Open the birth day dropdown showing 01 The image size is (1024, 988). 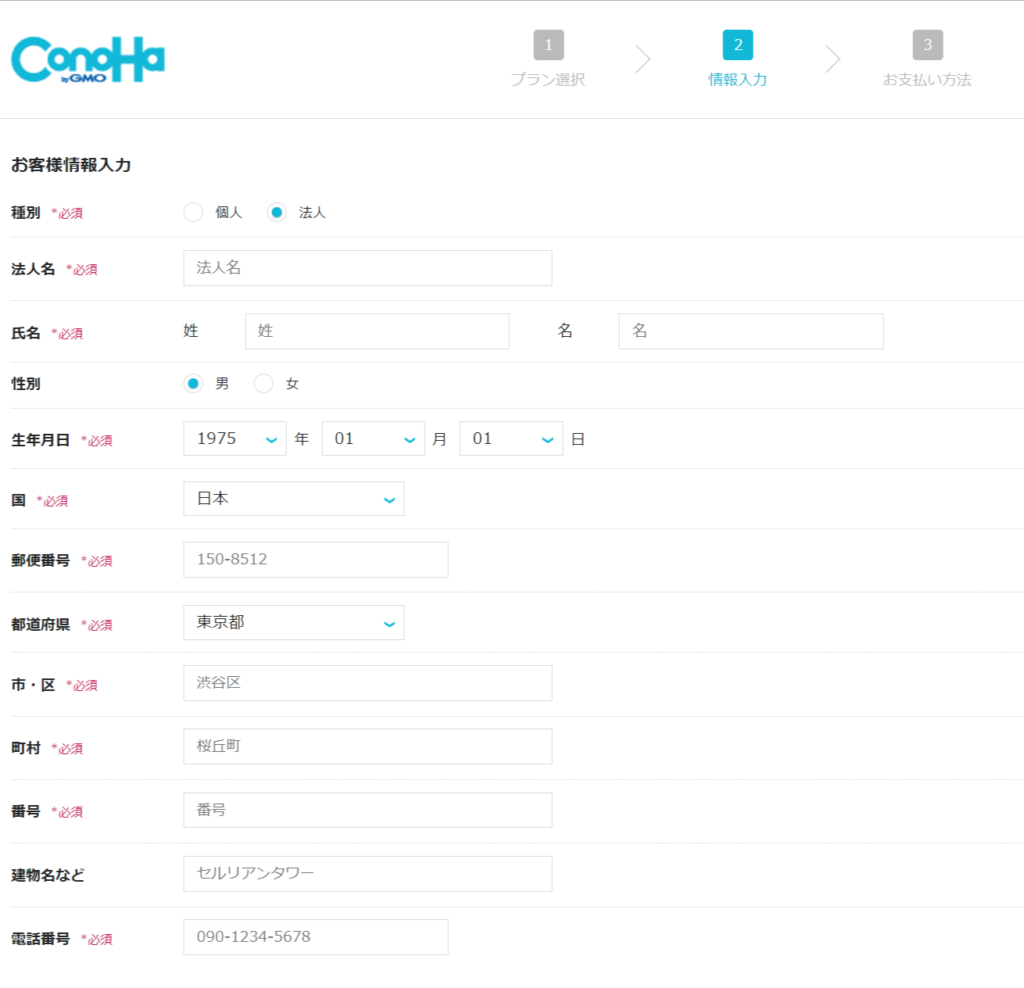(x=510, y=438)
